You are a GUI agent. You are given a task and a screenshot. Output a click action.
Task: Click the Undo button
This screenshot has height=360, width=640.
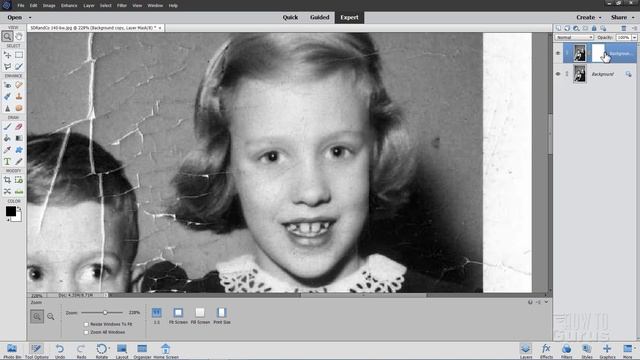pos(60,351)
